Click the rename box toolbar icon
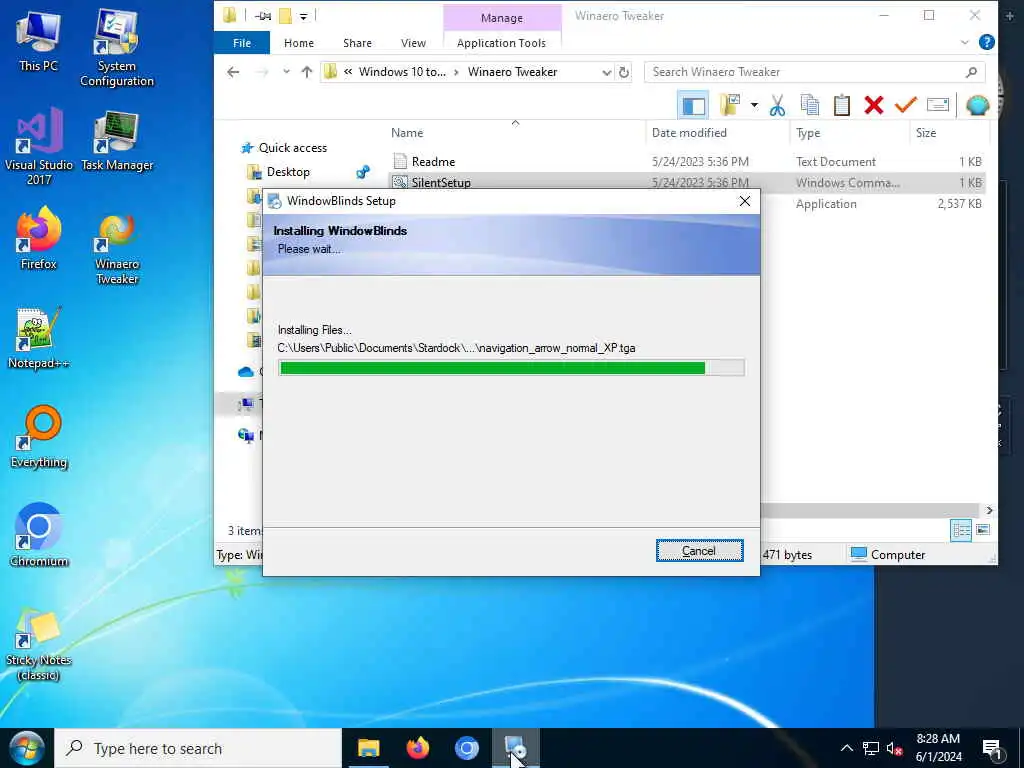Image resolution: width=1024 pixels, height=768 pixels. tap(938, 104)
